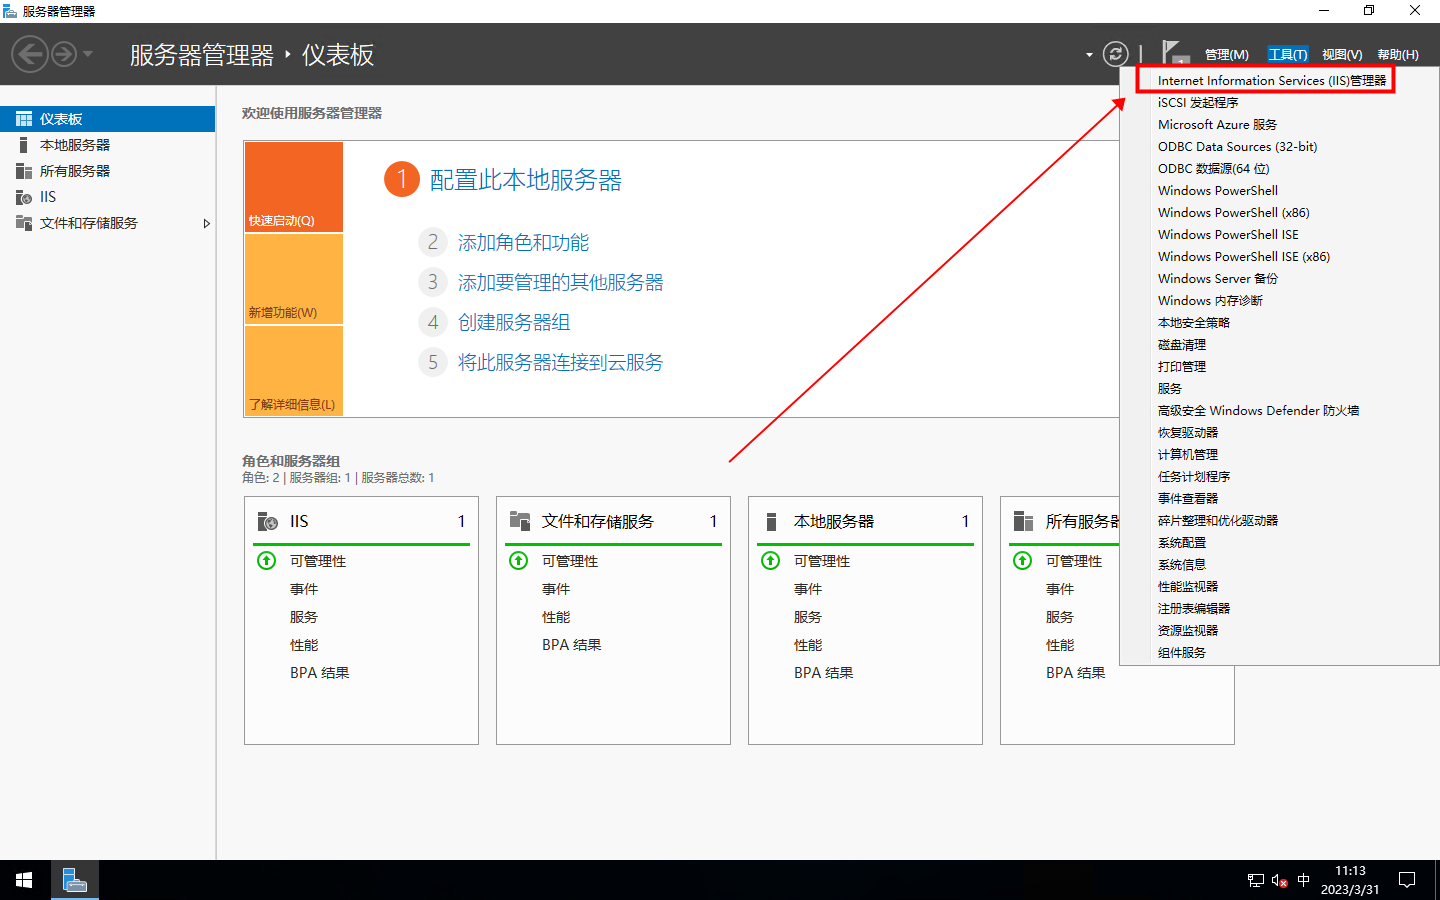Click the 了解详细信息(L) tile
This screenshot has width=1440, height=900.
294,371
